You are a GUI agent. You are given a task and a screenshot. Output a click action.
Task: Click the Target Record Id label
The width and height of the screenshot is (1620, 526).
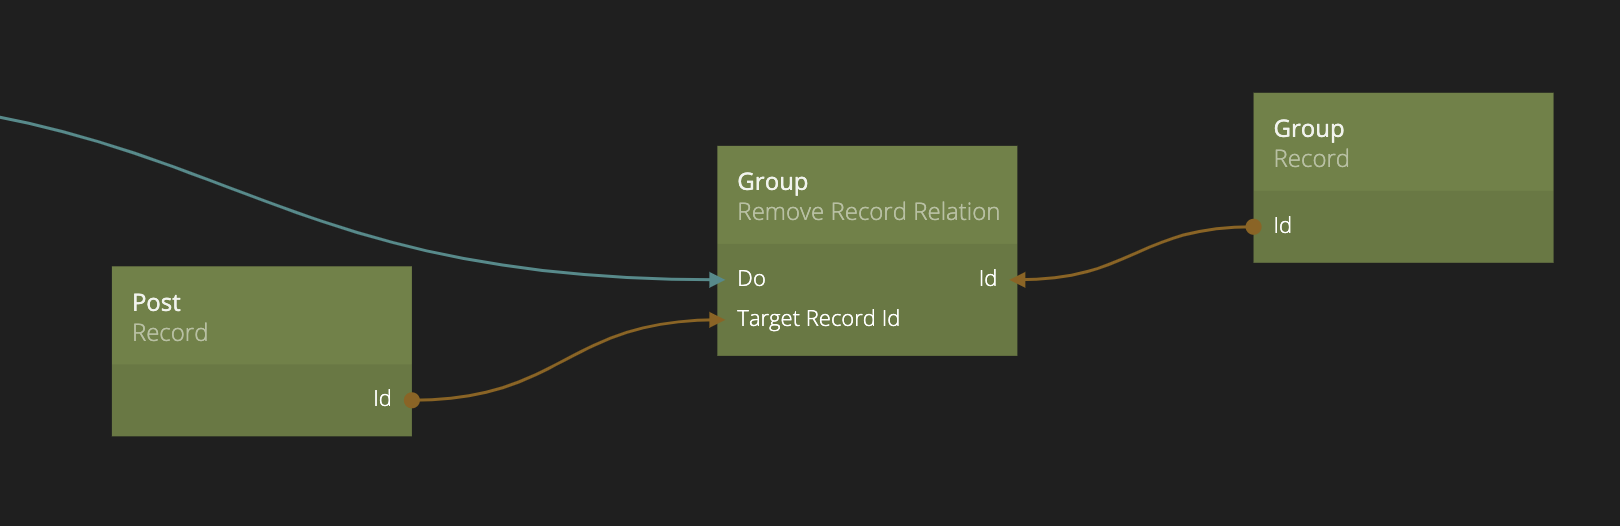(x=818, y=319)
